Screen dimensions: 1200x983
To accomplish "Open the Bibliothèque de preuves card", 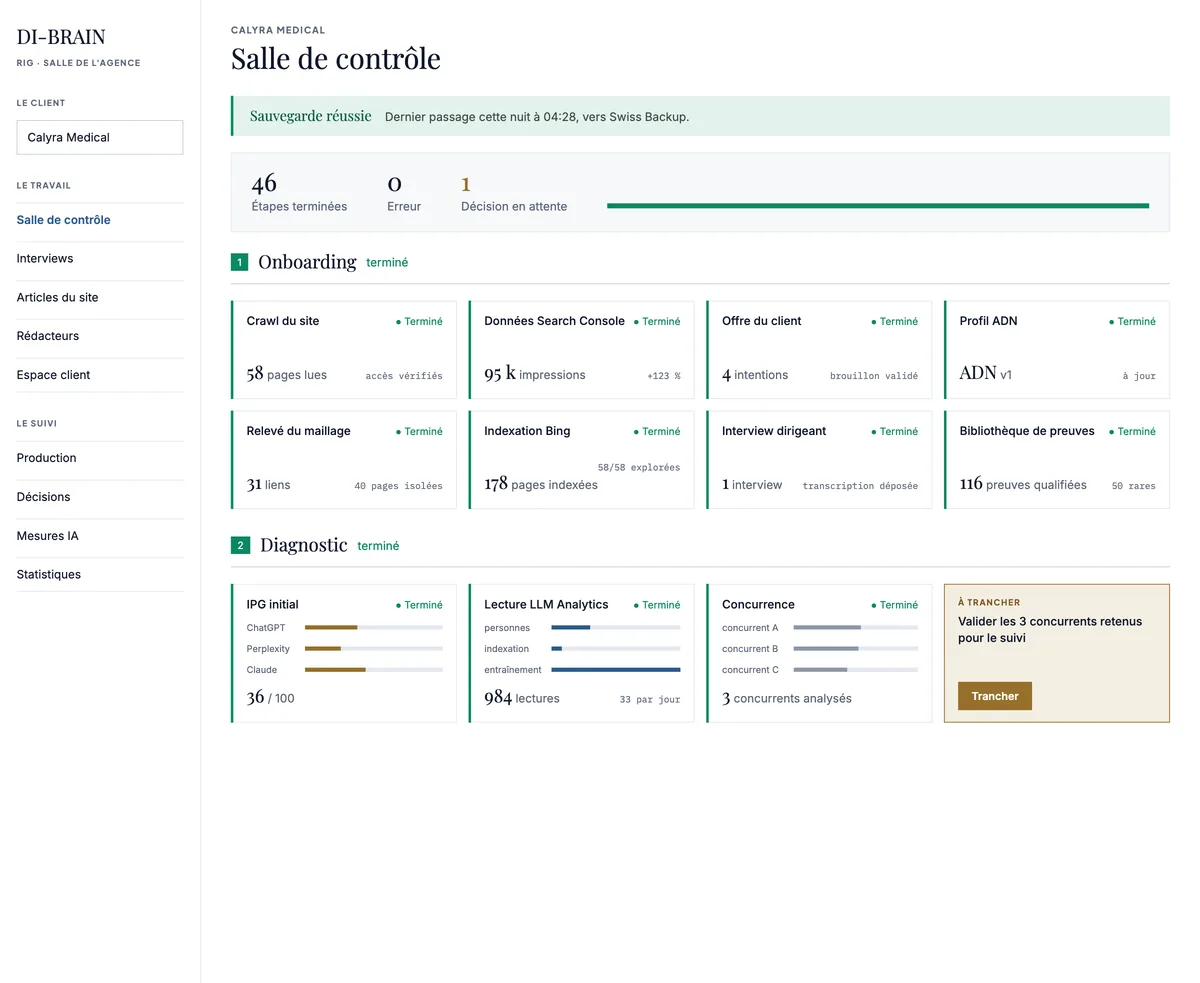I will point(1057,460).
